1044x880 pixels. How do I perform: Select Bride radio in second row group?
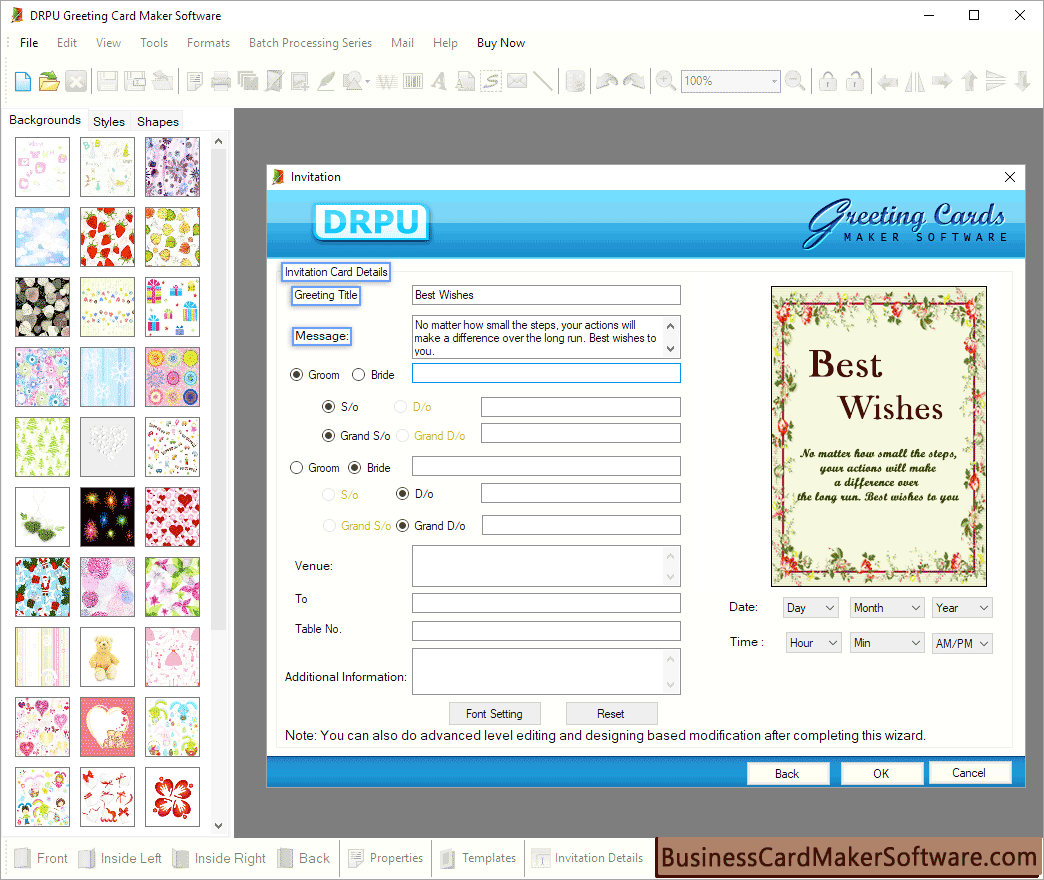tap(355, 468)
